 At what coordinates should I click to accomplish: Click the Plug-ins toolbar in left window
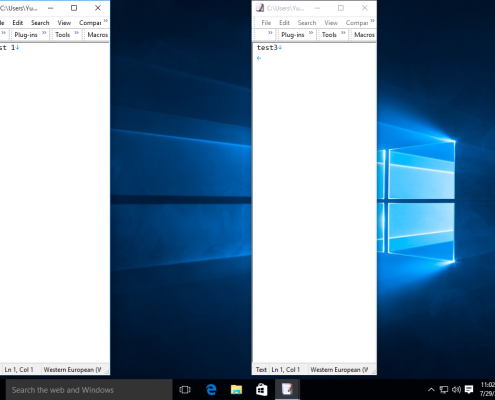(26, 35)
